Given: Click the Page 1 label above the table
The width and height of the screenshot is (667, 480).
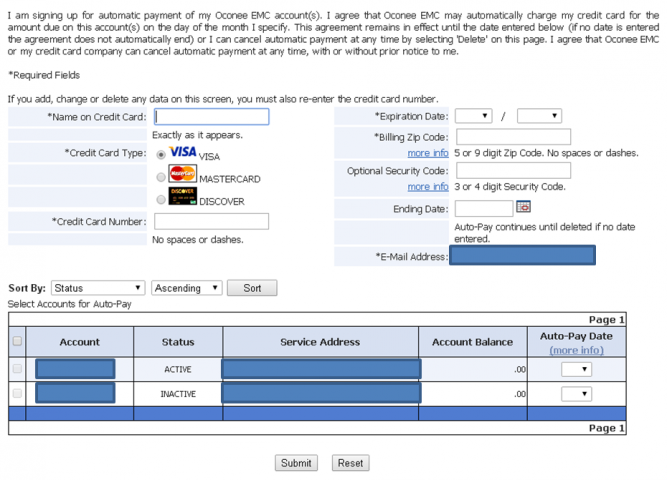Looking at the screenshot, I should (606, 320).
